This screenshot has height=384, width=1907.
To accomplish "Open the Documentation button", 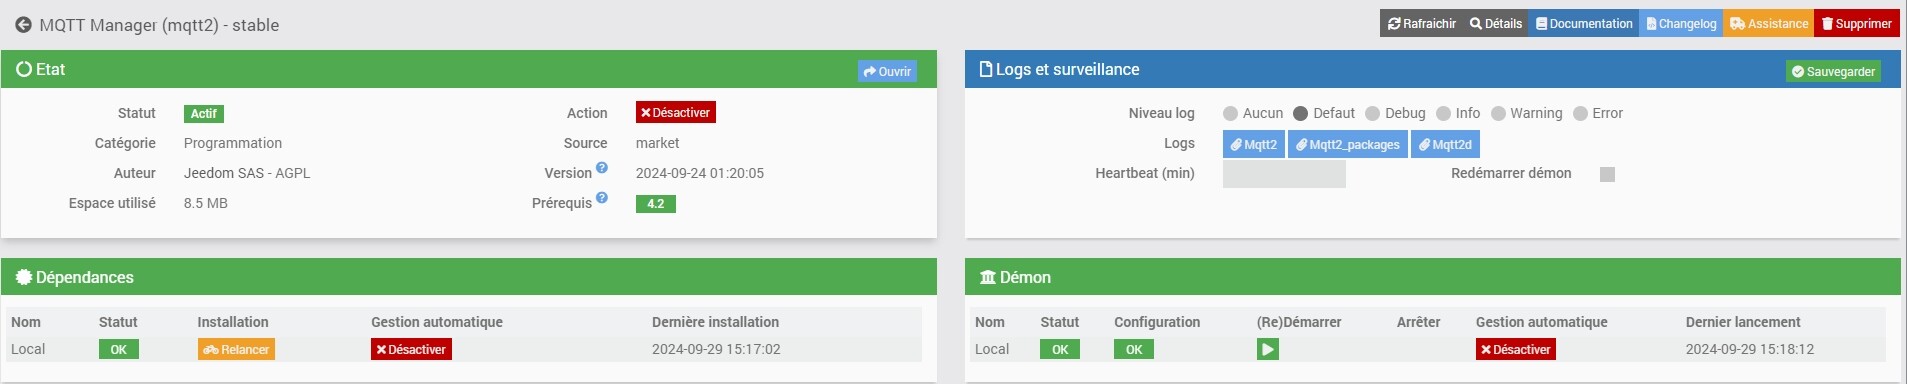I will click(1583, 24).
